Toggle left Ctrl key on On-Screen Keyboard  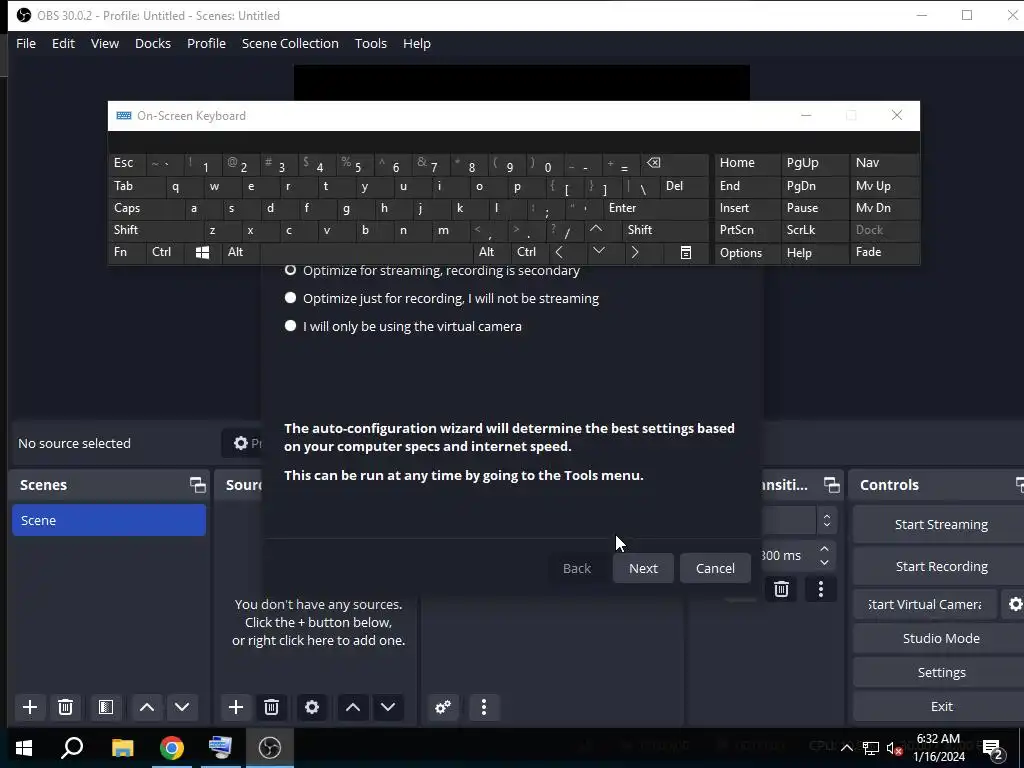pos(165,253)
